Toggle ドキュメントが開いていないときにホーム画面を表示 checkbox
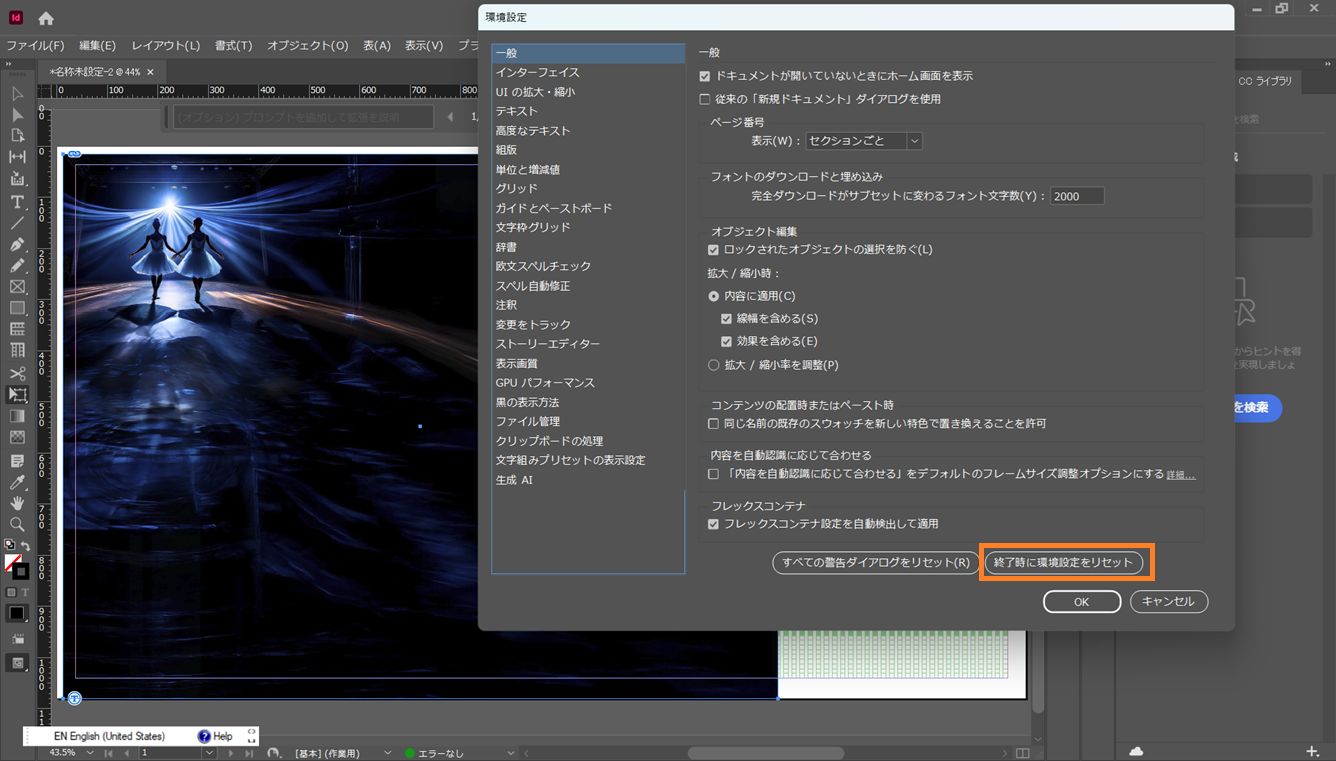This screenshot has width=1336, height=761. point(704,76)
